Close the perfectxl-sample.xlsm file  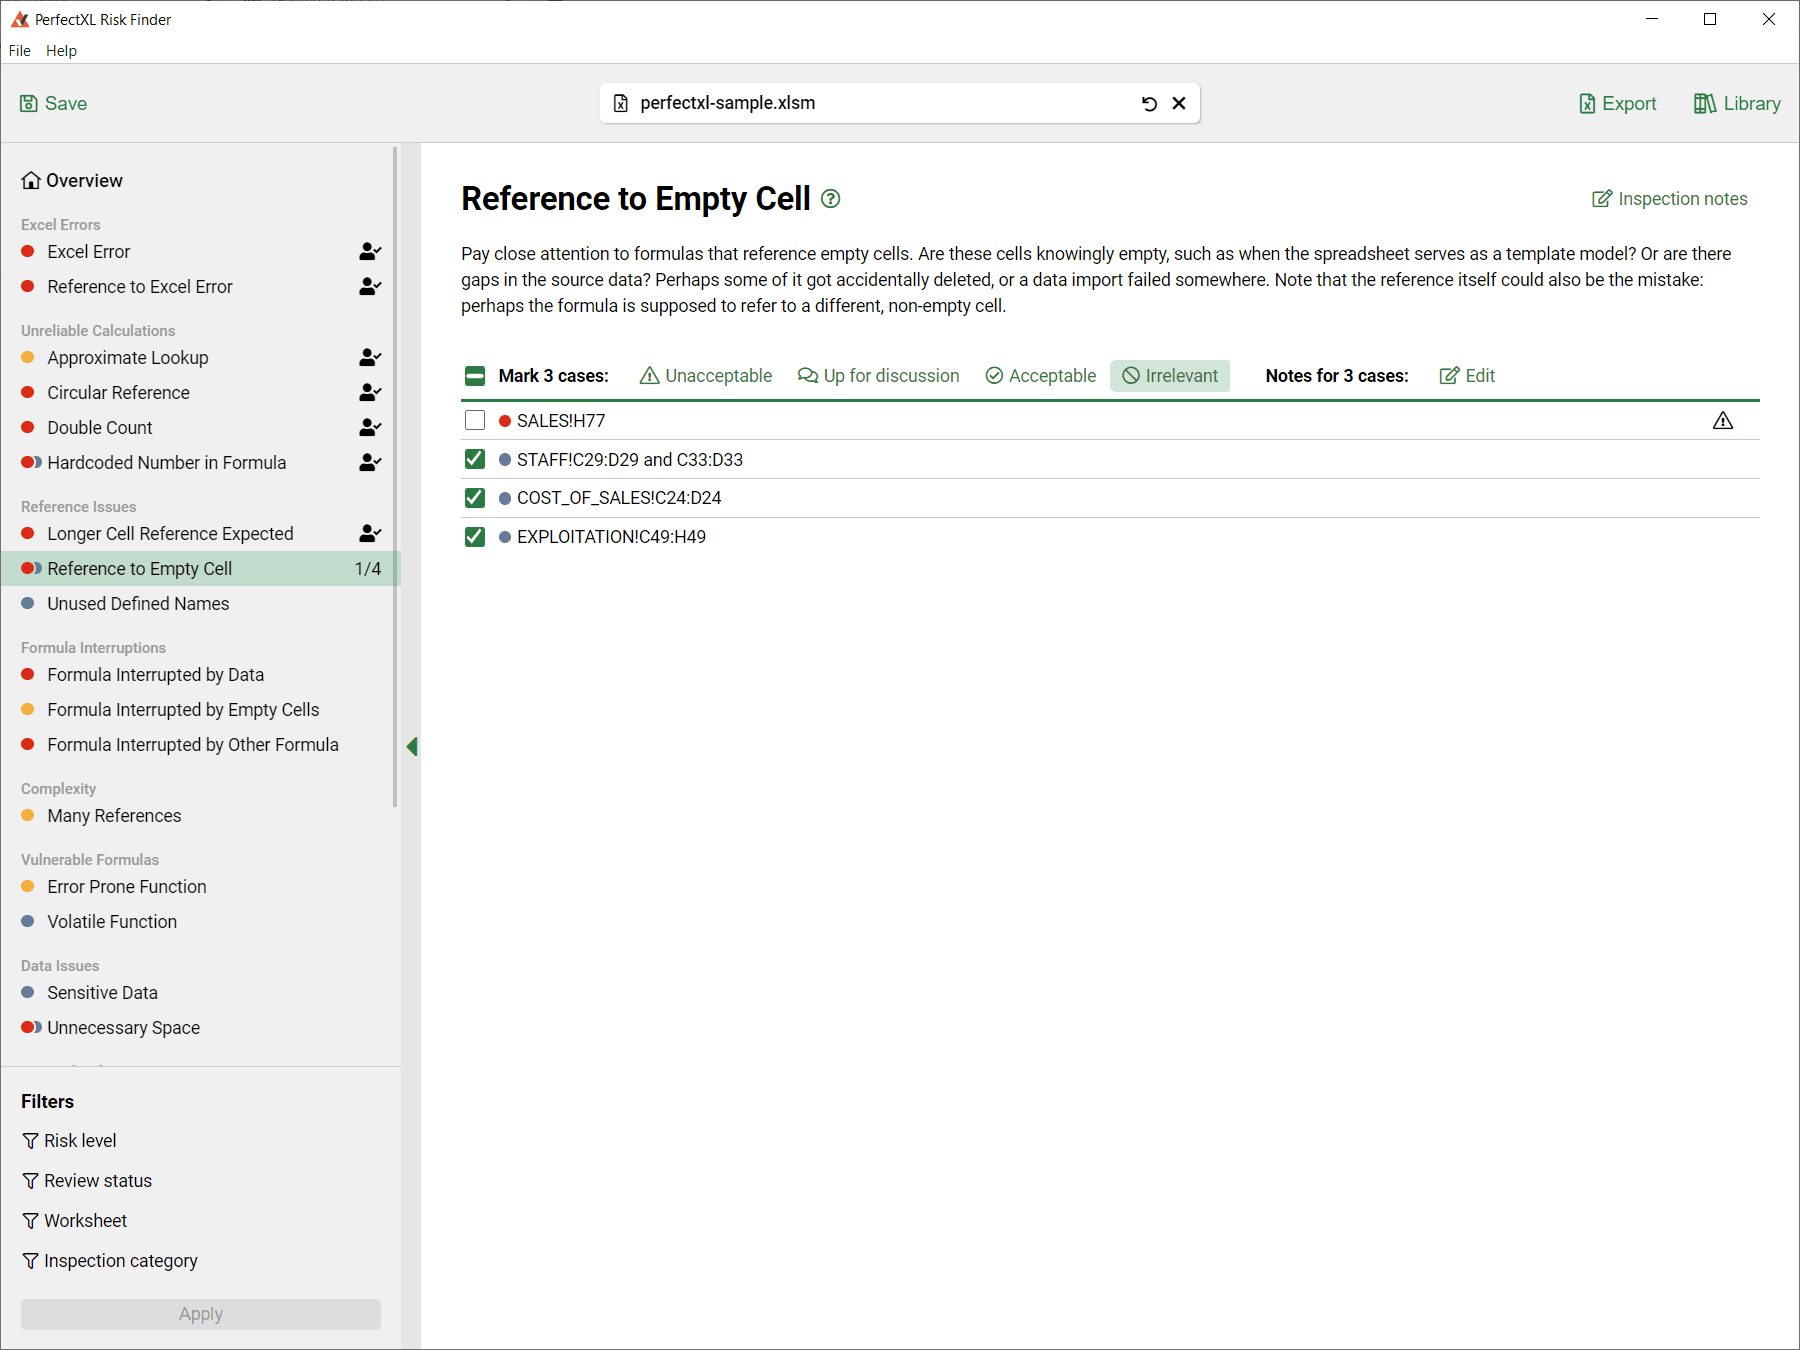pos(1179,104)
